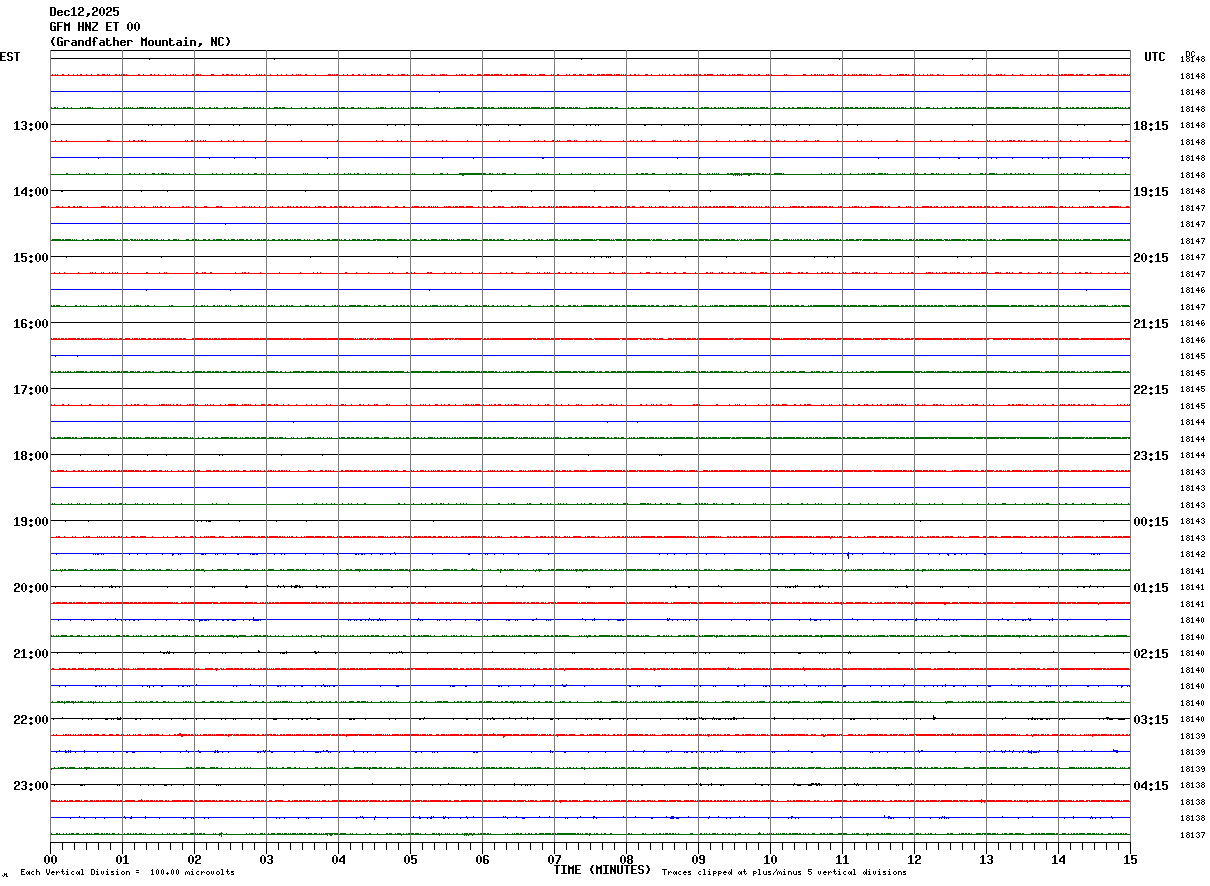Image resolution: width=1210 pixels, height=886 pixels.
Task: Click minute tick label 03 on time axis
Action: (266, 860)
